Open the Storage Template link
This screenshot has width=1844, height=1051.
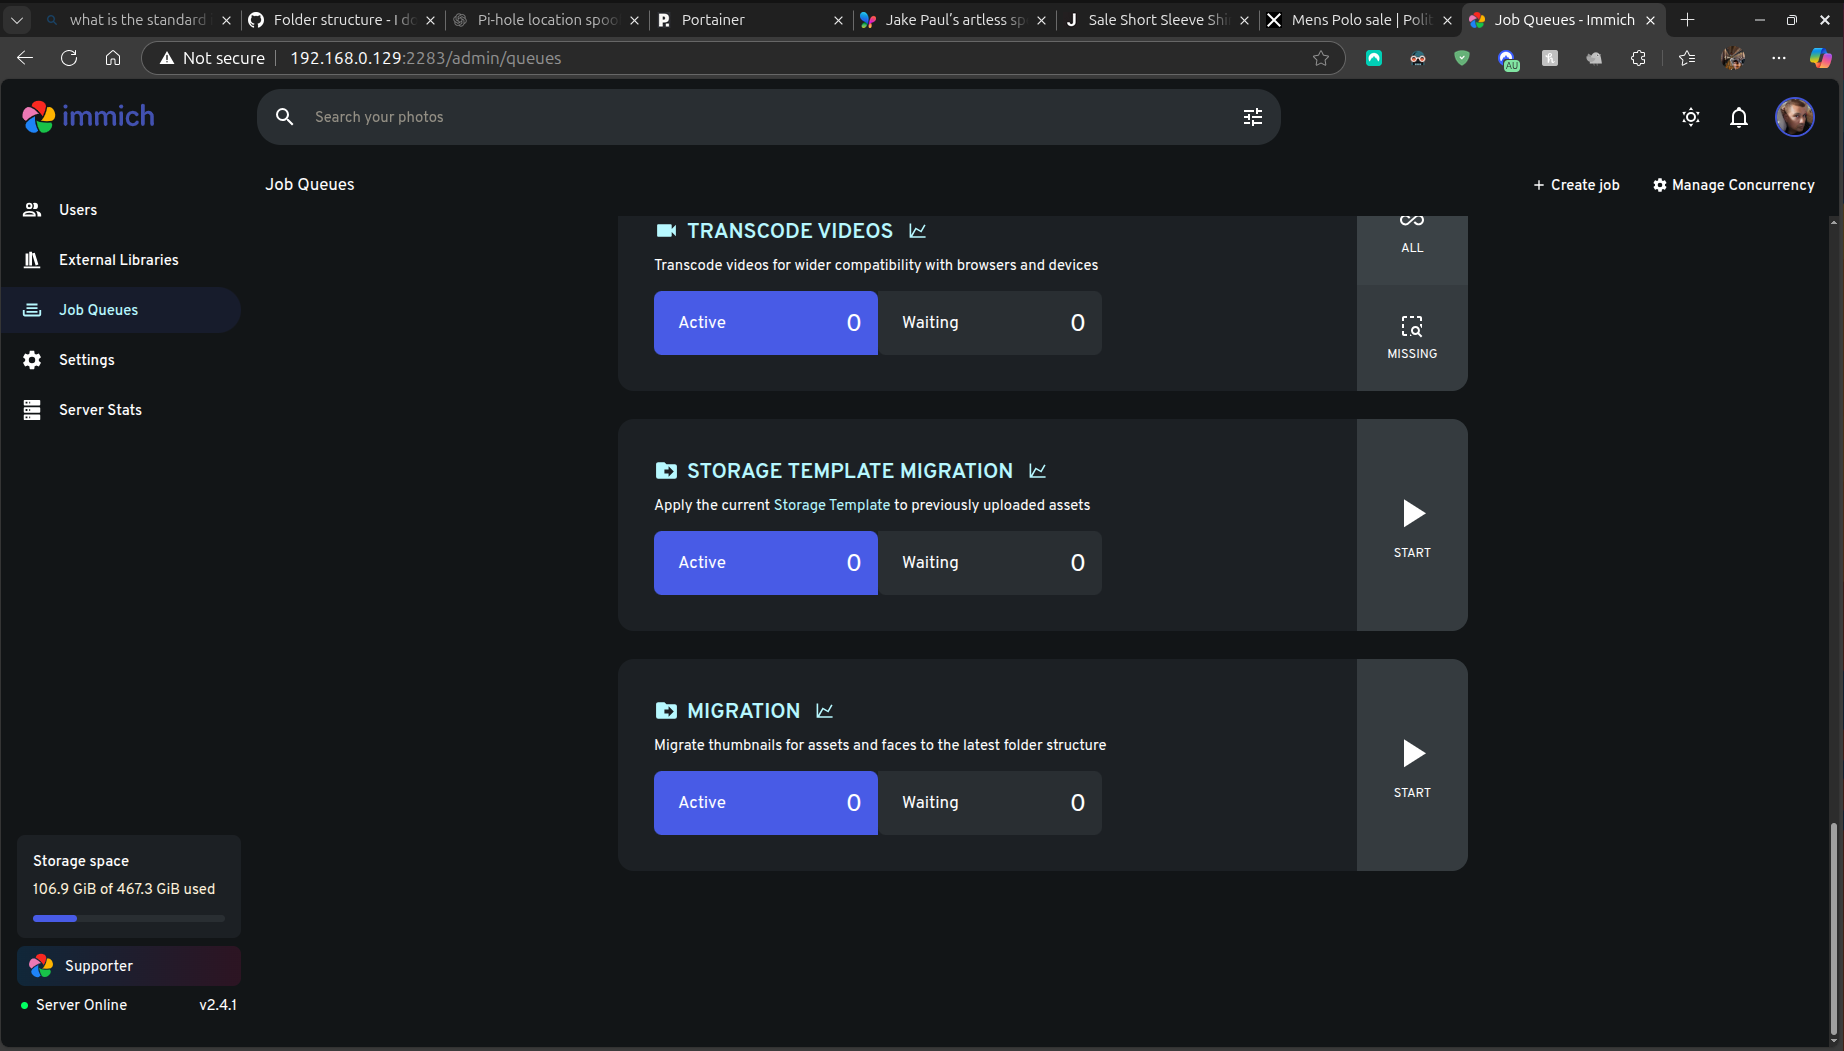[x=831, y=505]
